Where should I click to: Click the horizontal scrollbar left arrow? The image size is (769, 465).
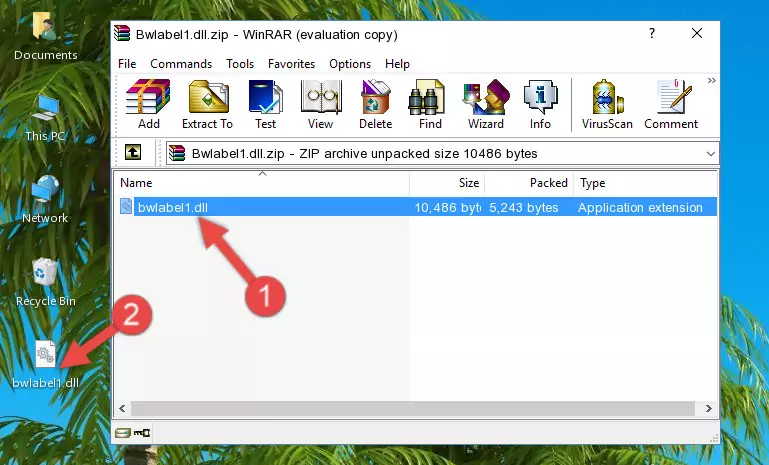123,409
